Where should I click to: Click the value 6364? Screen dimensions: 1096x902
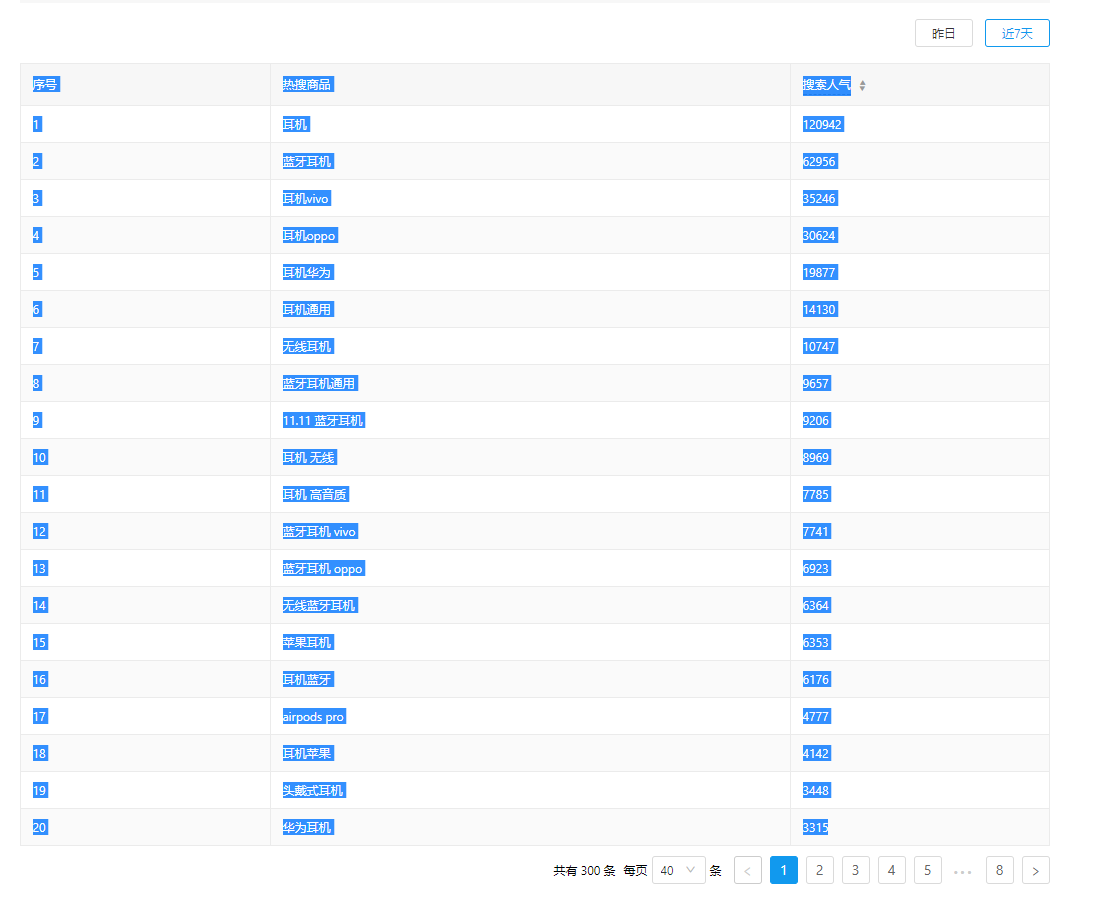pyautogui.click(x=816, y=606)
